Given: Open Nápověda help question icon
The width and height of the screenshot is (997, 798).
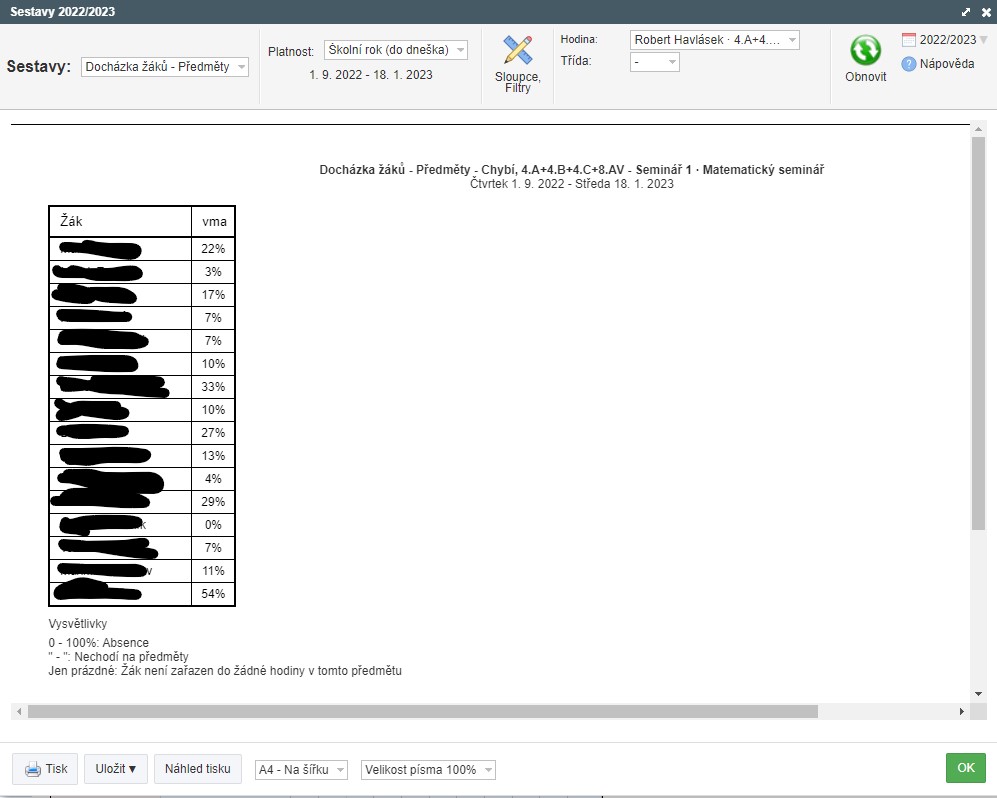Looking at the screenshot, I should 909,64.
